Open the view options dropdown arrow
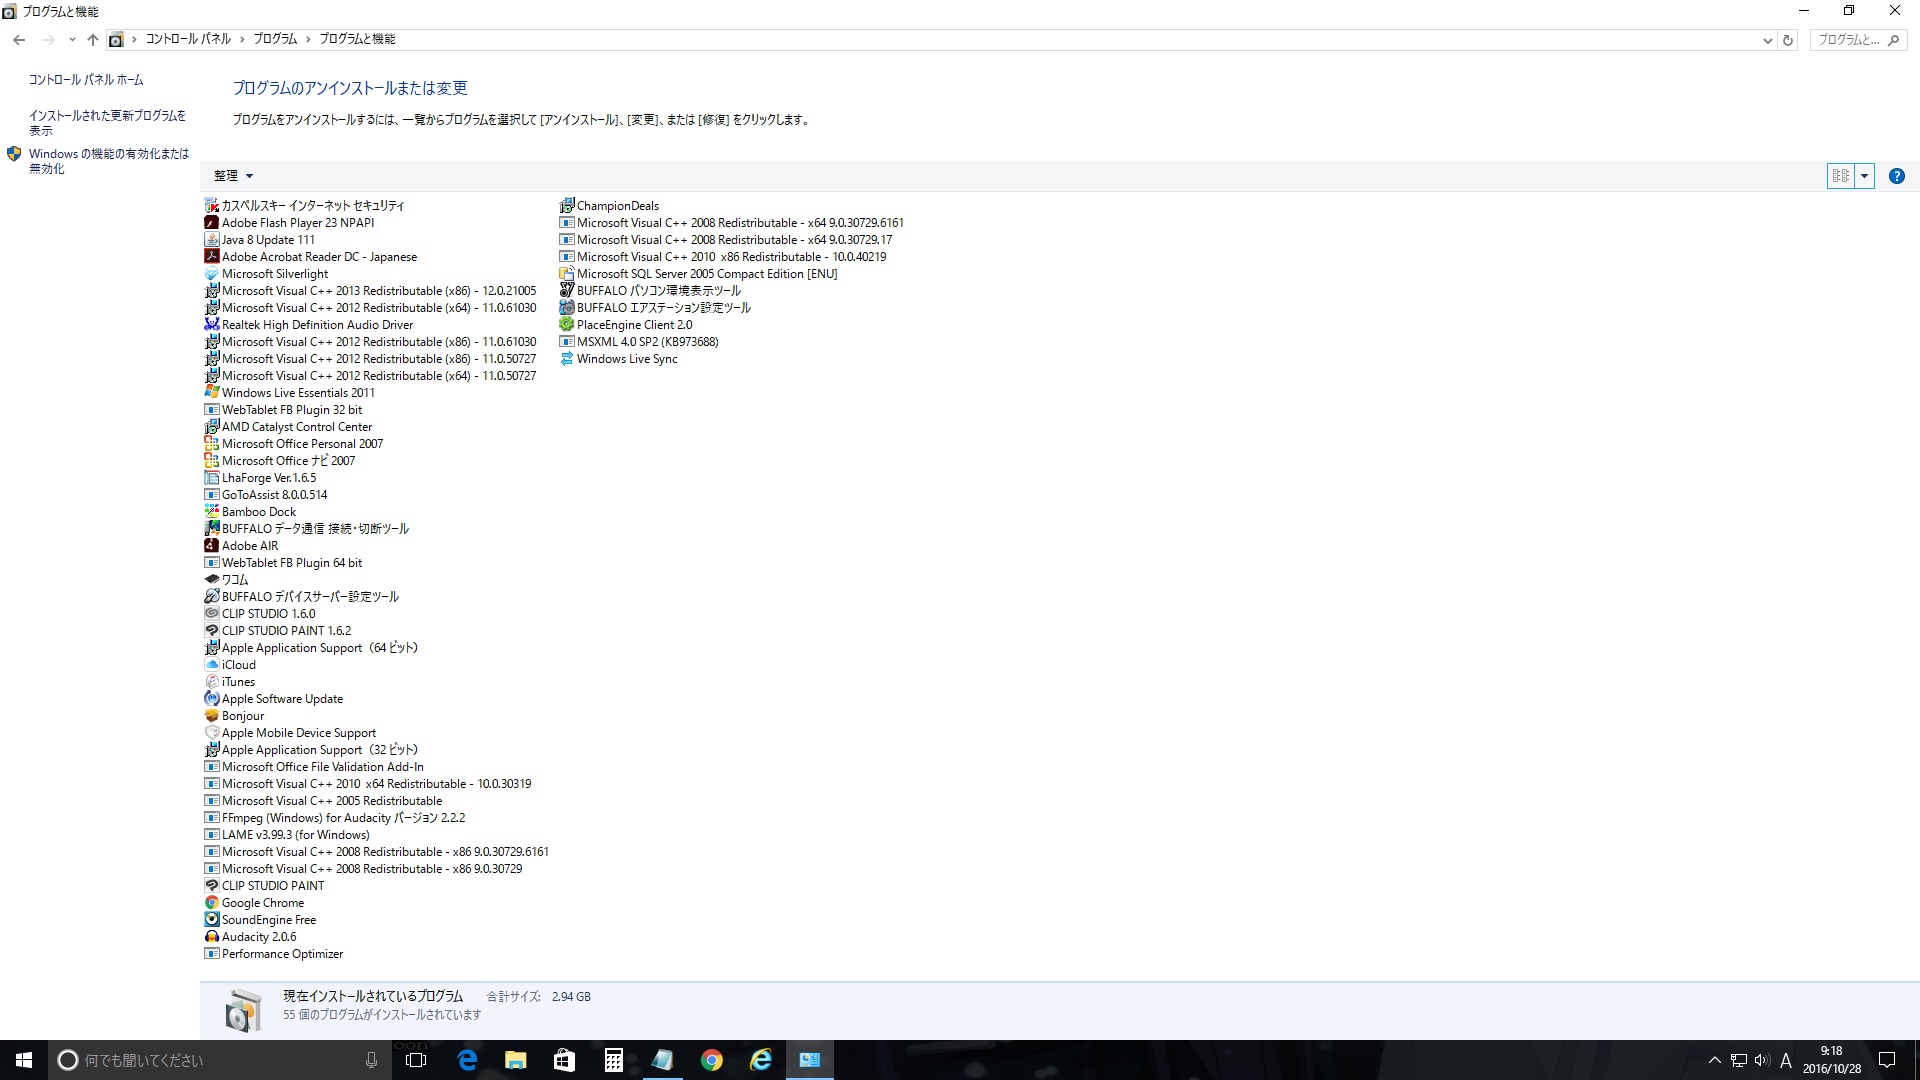1920x1080 pixels. pos(1864,176)
